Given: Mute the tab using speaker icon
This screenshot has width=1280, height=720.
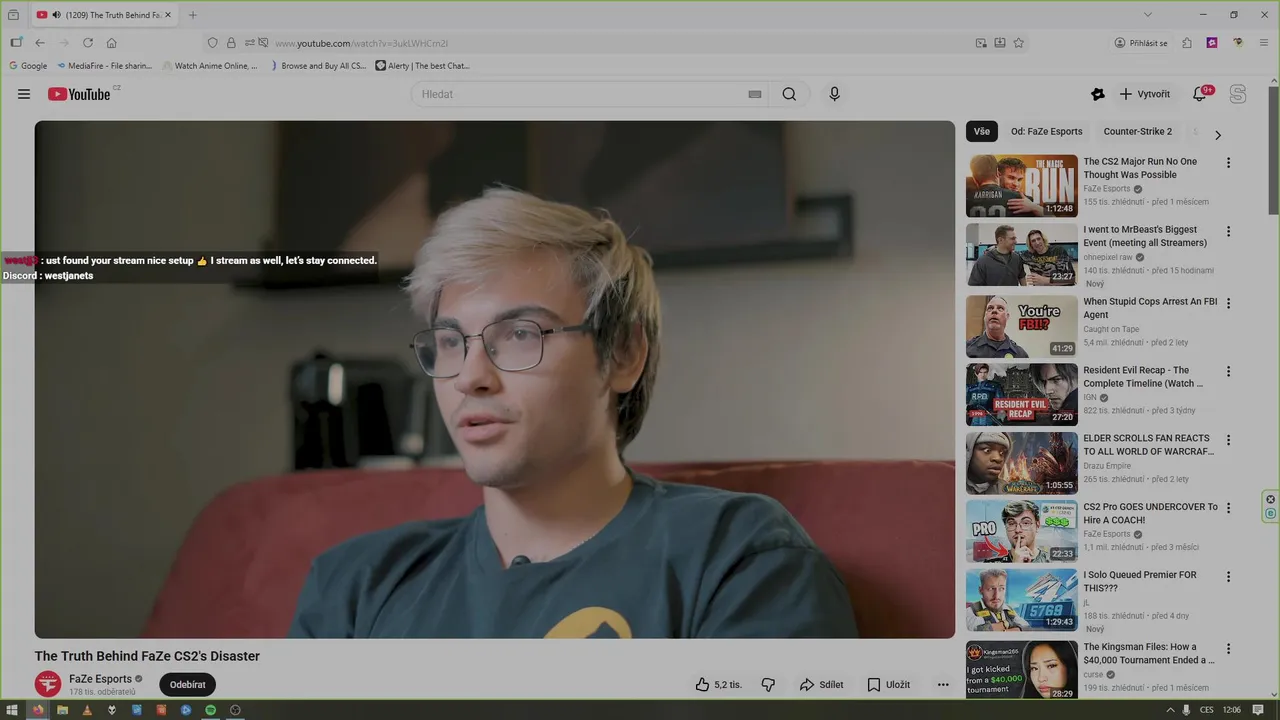Looking at the screenshot, I should [x=55, y=15].
